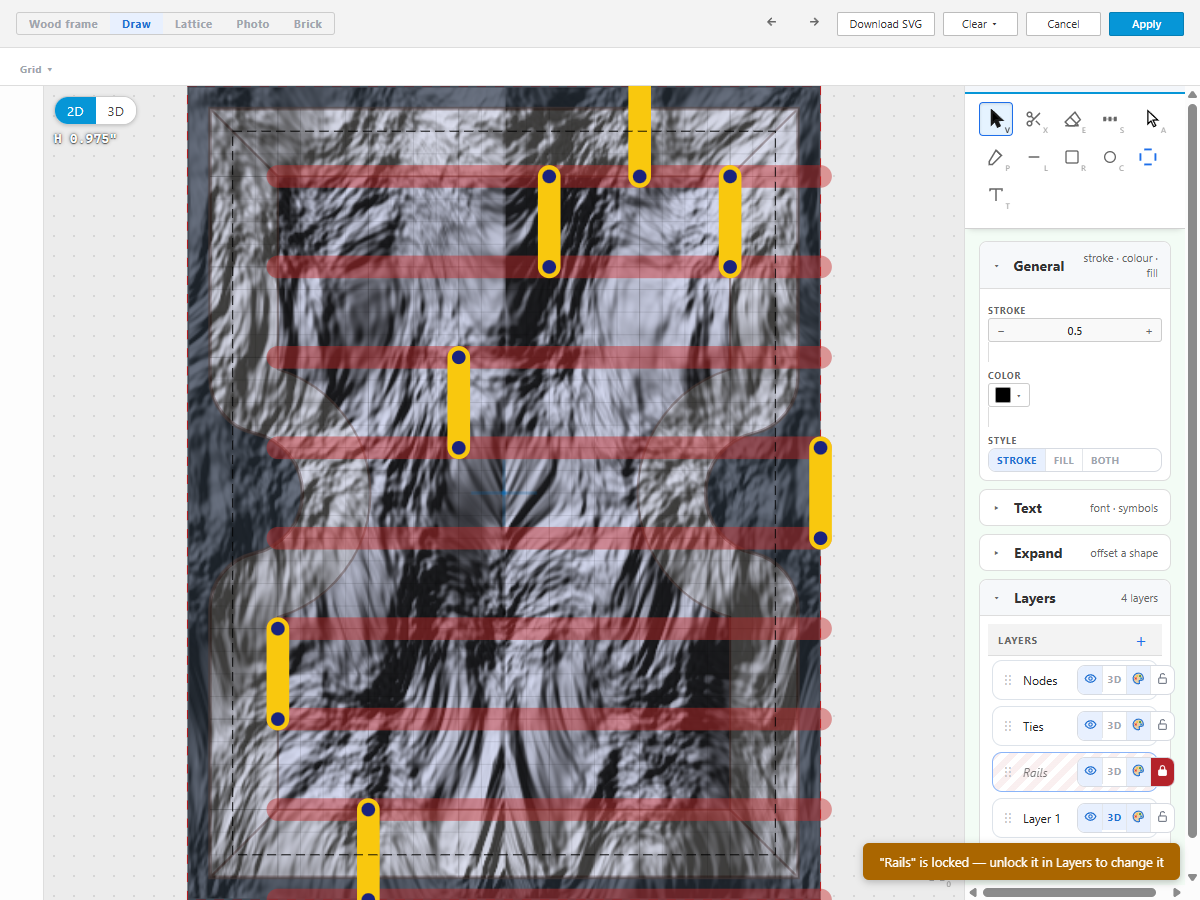The height and width of the screenshot is (900, 1200).
Task: Grab the Layer 1 drag handle
Action: click(x=1007, y=818)
